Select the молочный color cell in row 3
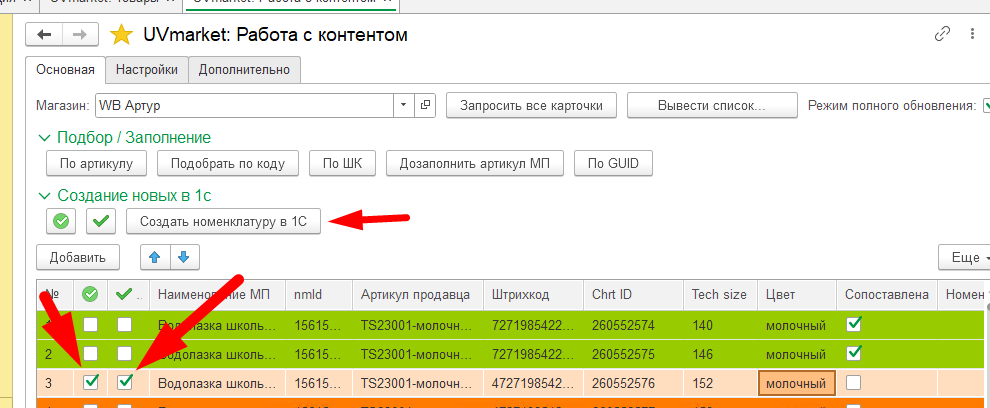Image resolution: width=990 pixels, height=408 pixels. pos(796,383)
